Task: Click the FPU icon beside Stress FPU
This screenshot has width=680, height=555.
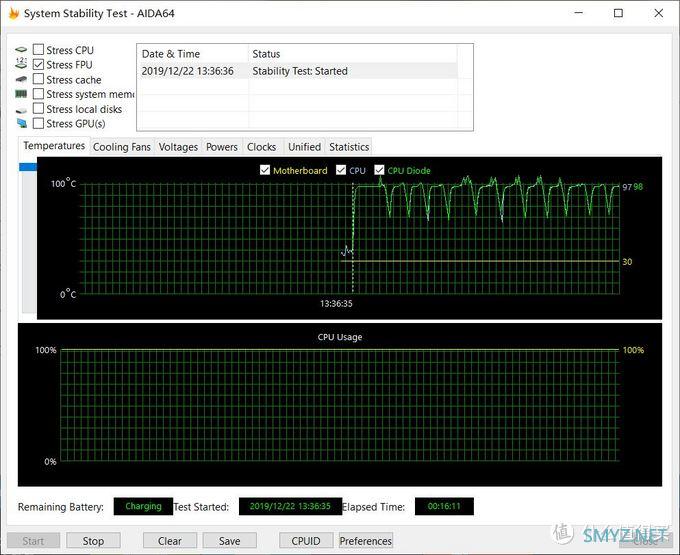Action: pos(21,63)
